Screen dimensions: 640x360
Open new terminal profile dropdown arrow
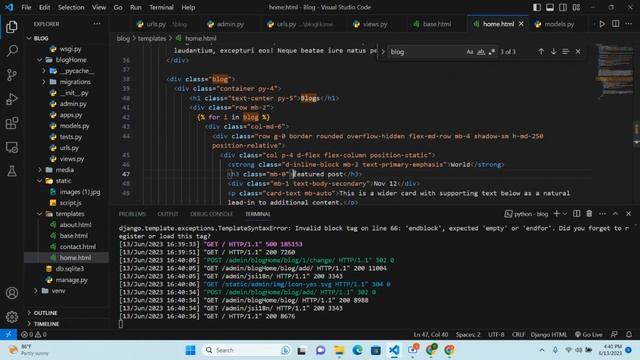[x=565, y=213]
